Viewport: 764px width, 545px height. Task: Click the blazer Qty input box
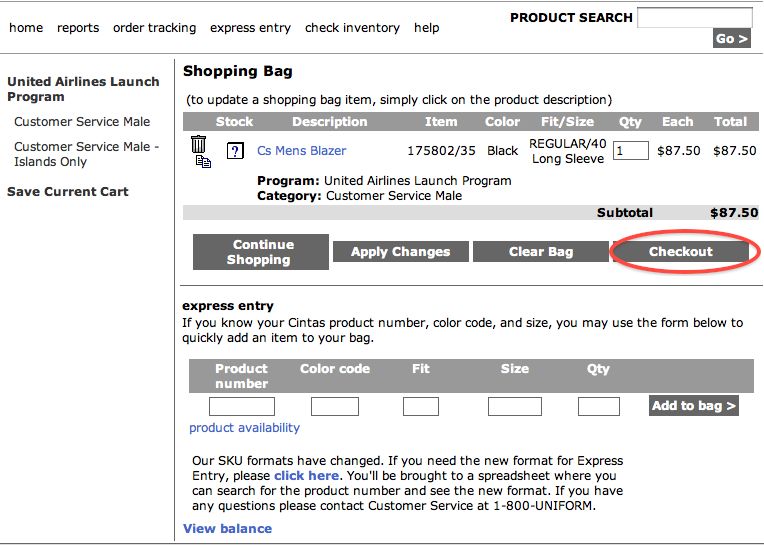(630, 150)
